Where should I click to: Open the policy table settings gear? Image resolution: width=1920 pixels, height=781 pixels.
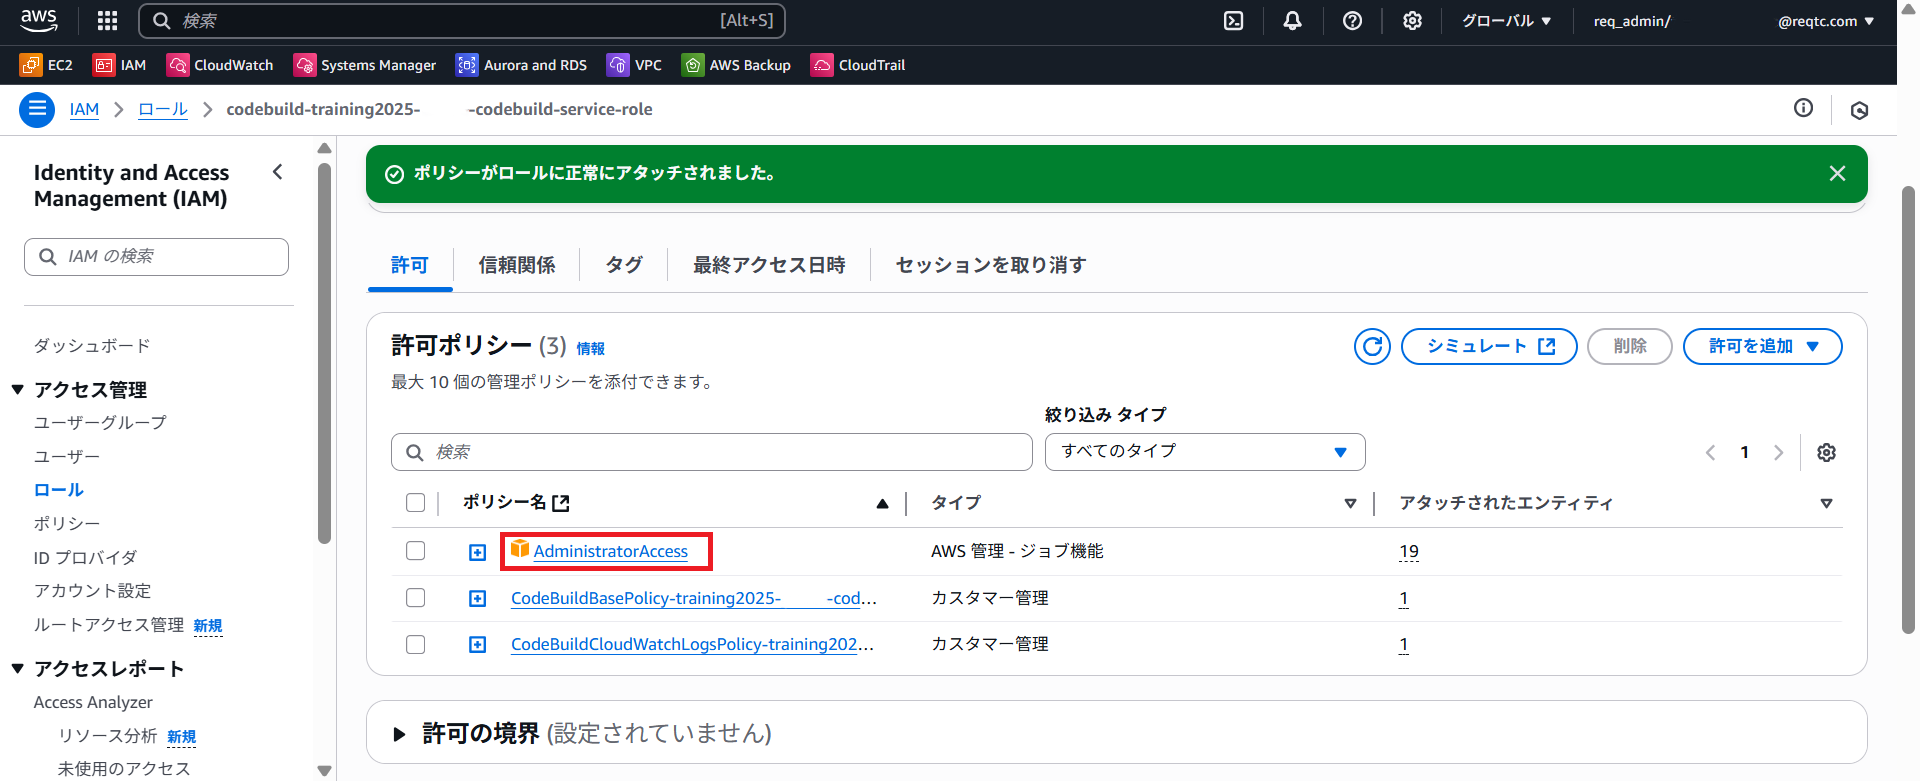(x=1826, y=452)
